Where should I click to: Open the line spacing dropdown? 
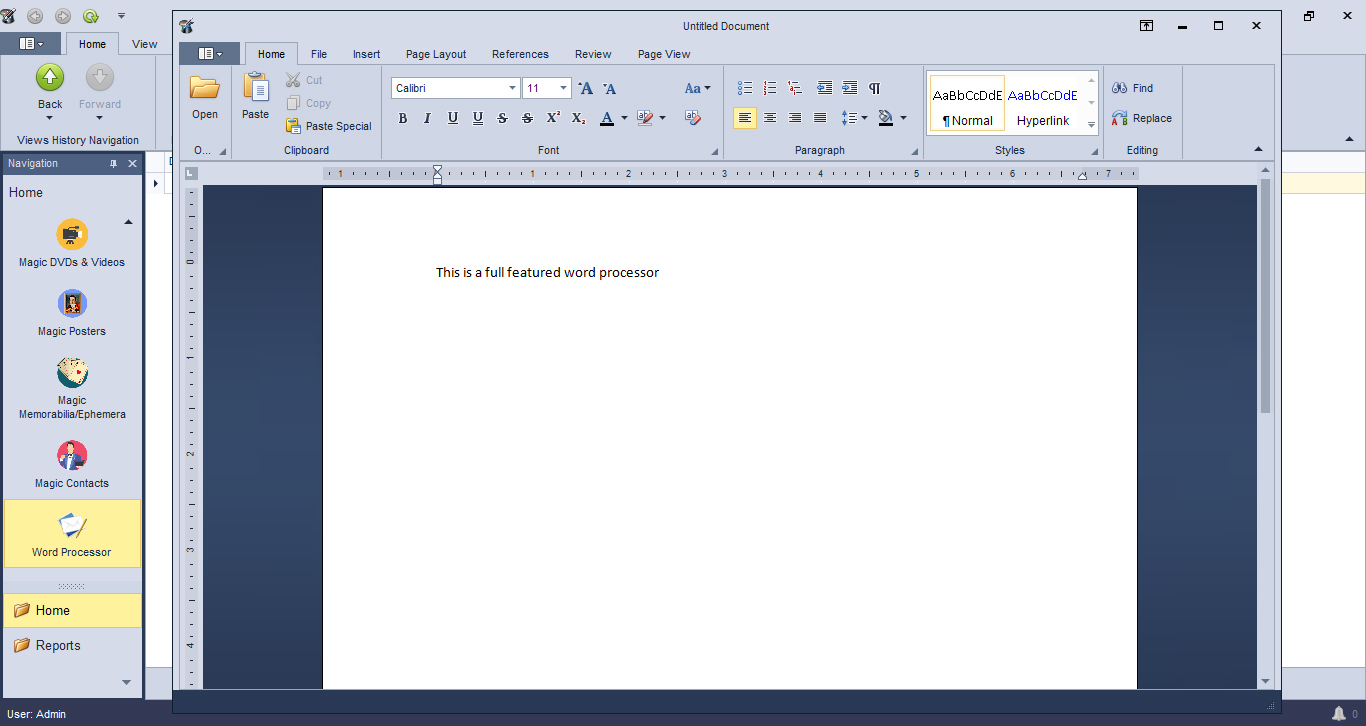point(864,118)
